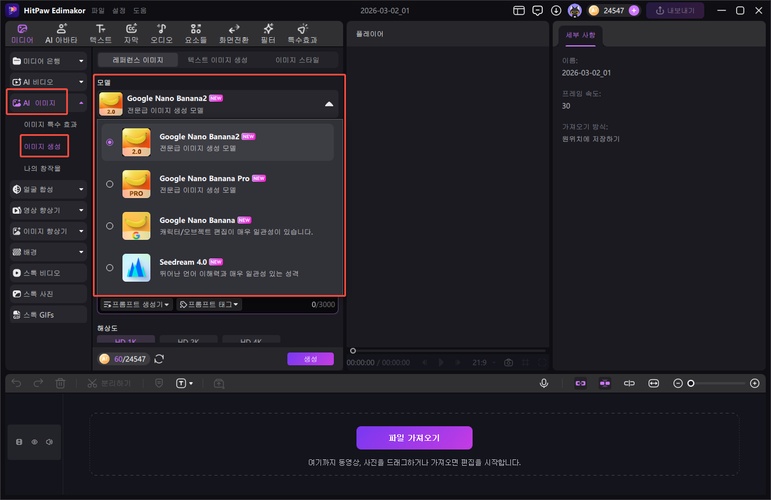
Task: Open 나의 창작물 my creations in sidebar
Action: click(42, 168)
